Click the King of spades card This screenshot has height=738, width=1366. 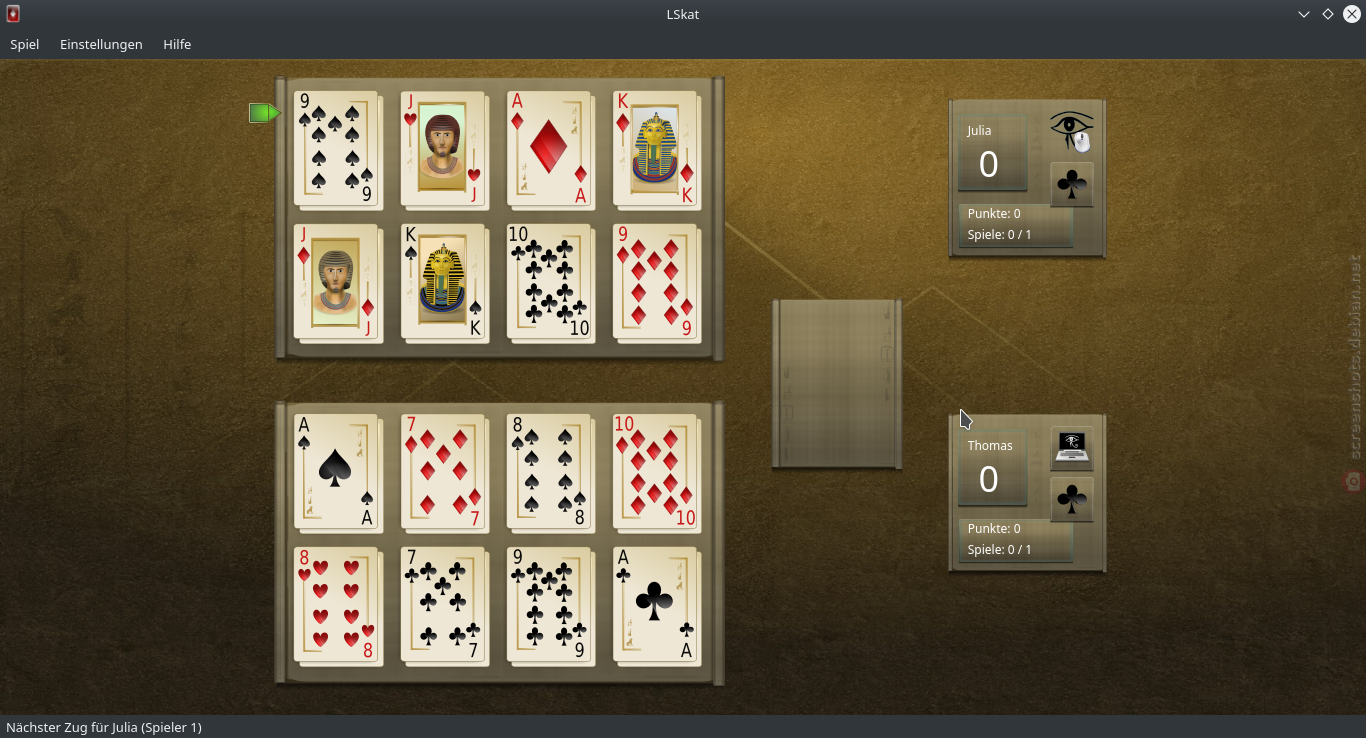(x=444, y=282)
